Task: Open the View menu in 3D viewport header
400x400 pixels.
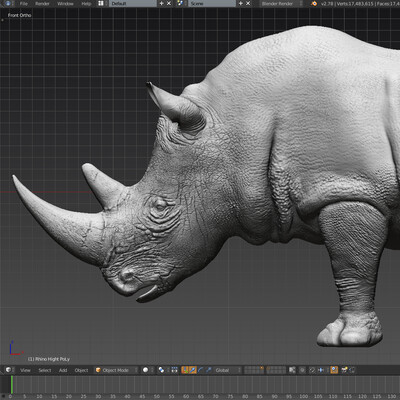Action: (x=25, y=370)
